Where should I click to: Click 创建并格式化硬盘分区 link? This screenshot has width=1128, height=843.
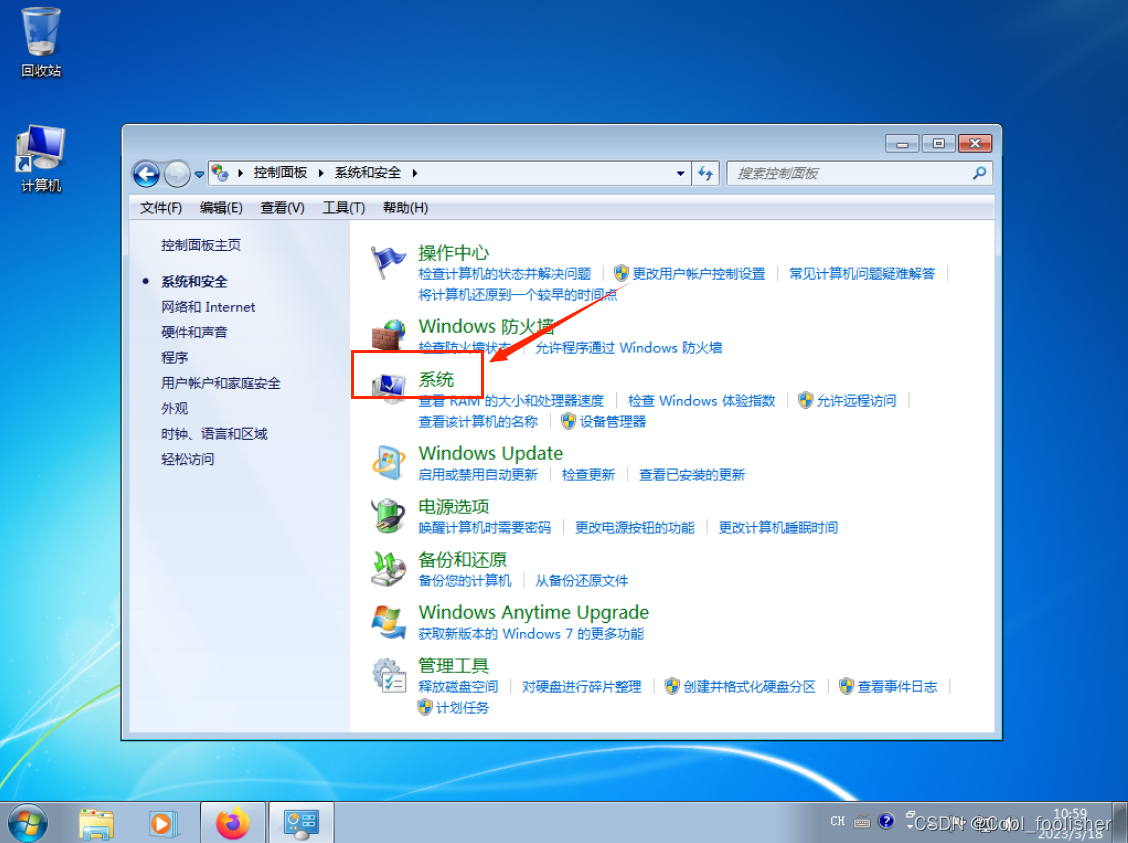click(x=749, y=687)
